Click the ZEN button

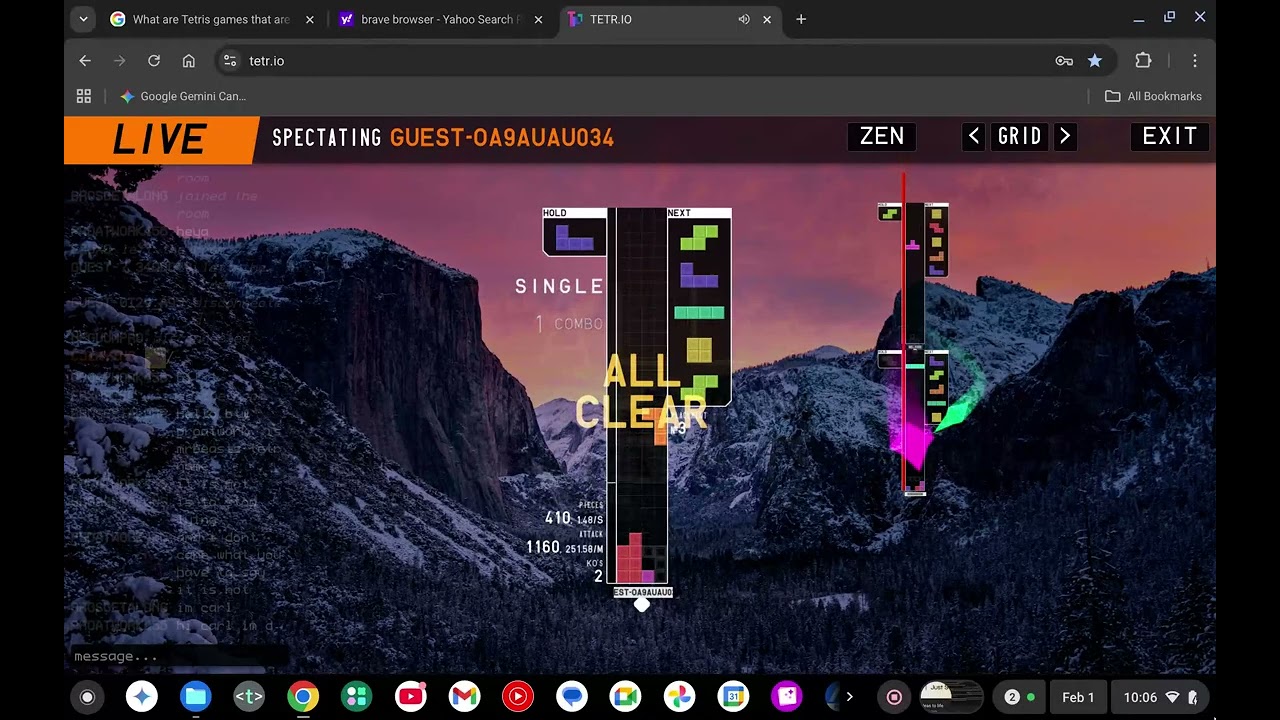pos(882,136)
